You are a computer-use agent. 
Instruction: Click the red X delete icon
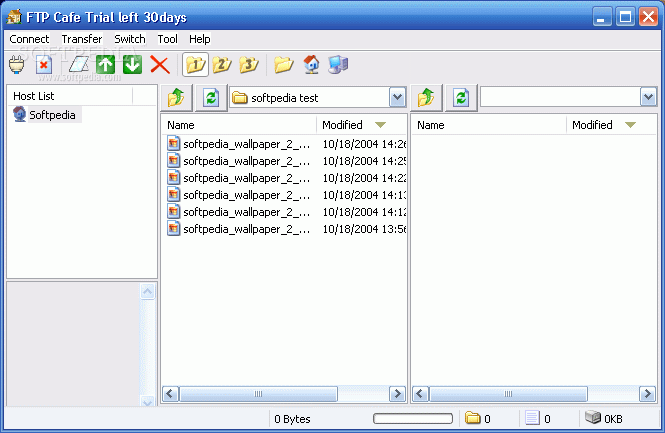coord(160,65)
